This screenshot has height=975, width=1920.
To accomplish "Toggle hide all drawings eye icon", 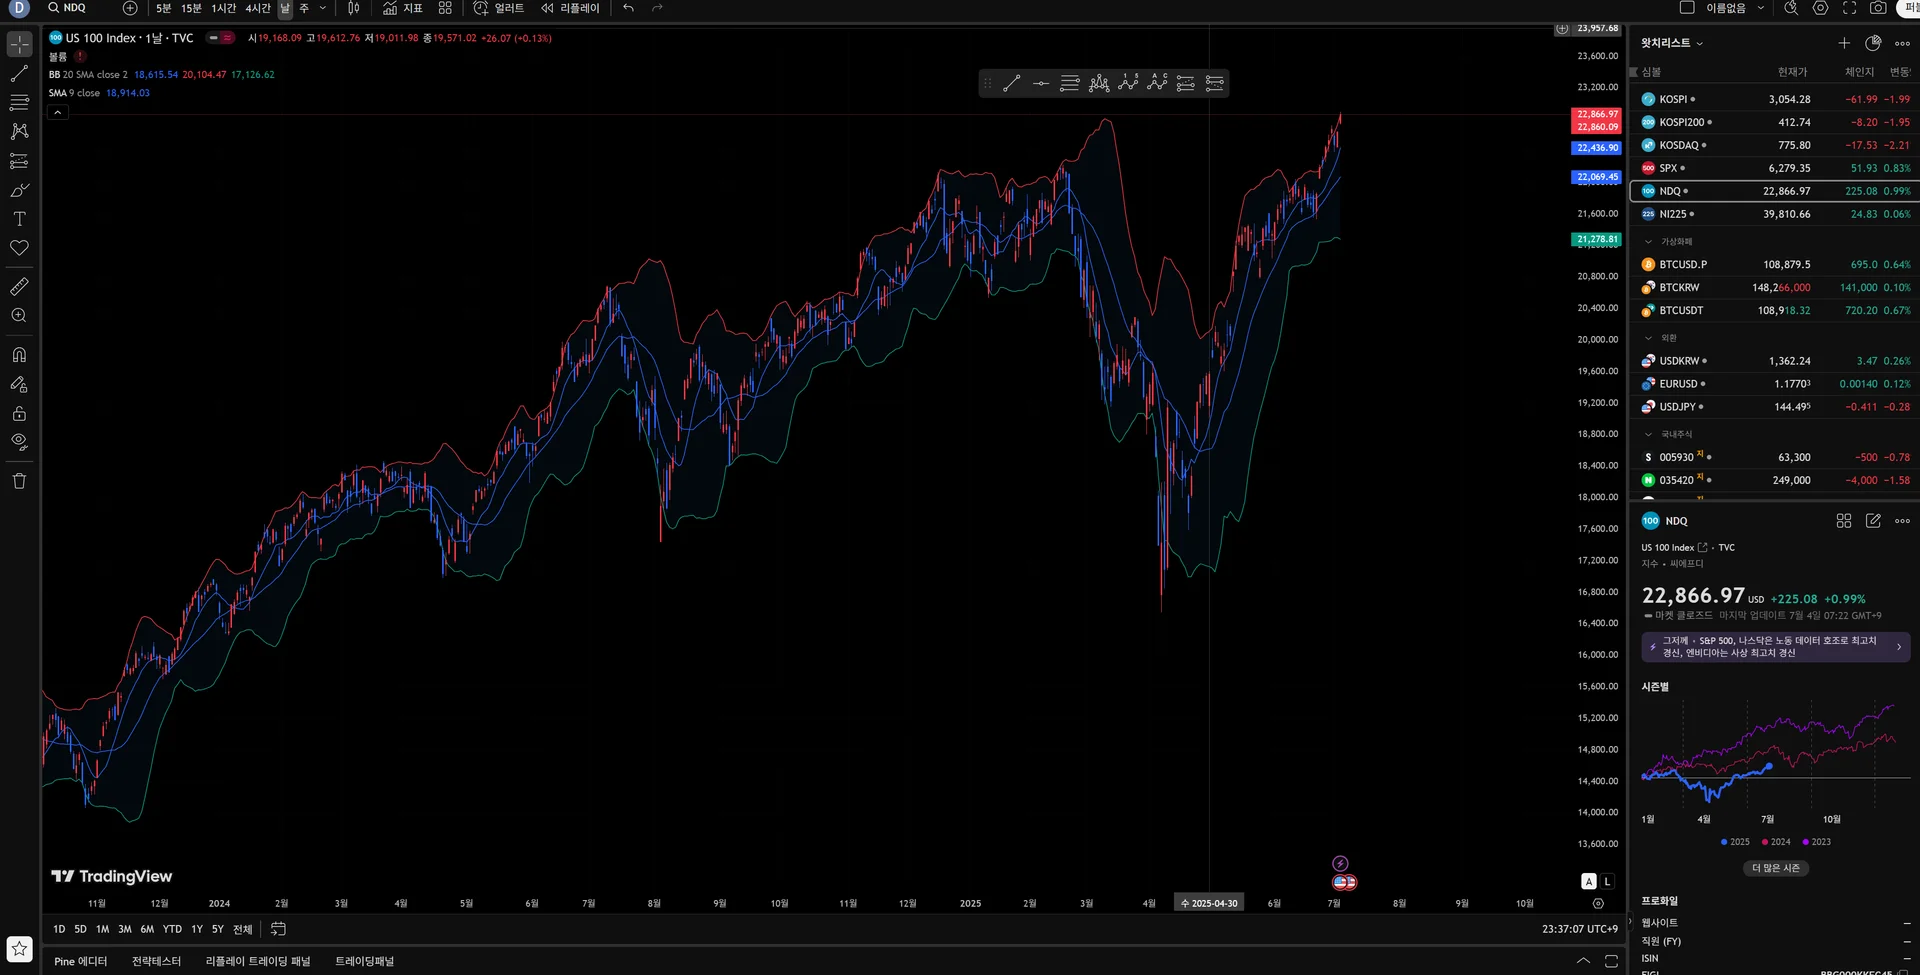I will (x=19, y=441).
